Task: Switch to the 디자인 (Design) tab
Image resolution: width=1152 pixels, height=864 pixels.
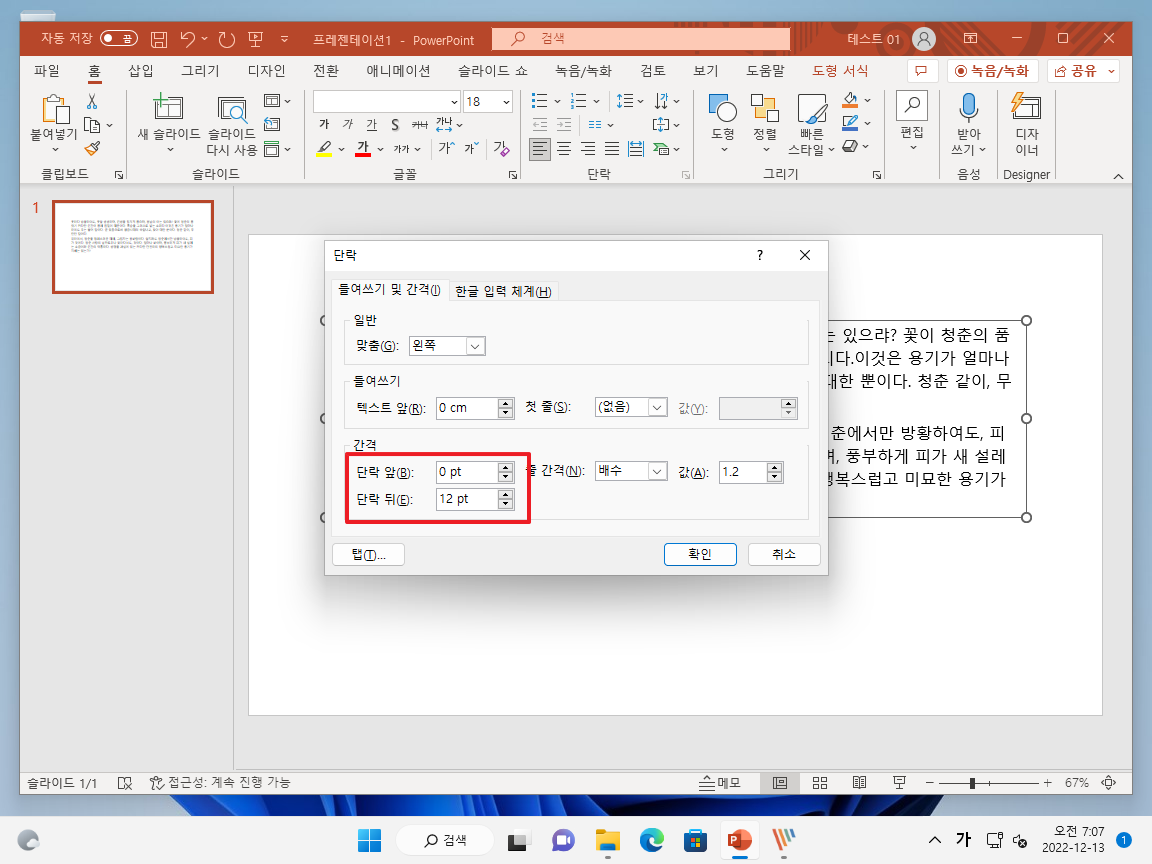Action: (x=267, y=71)
